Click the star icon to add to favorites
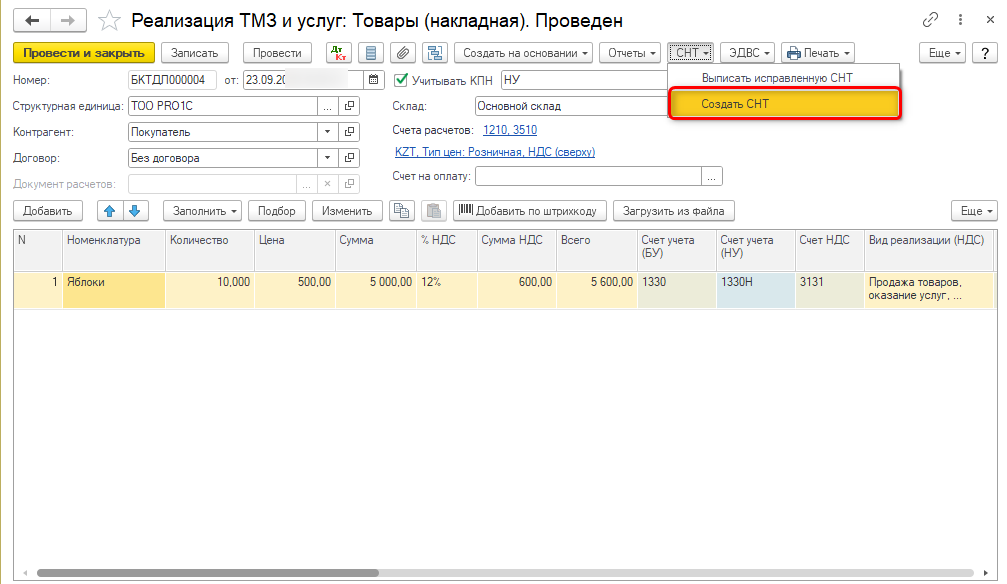The width and height of the screenshot is (1007, 584). tap(110, 21)
